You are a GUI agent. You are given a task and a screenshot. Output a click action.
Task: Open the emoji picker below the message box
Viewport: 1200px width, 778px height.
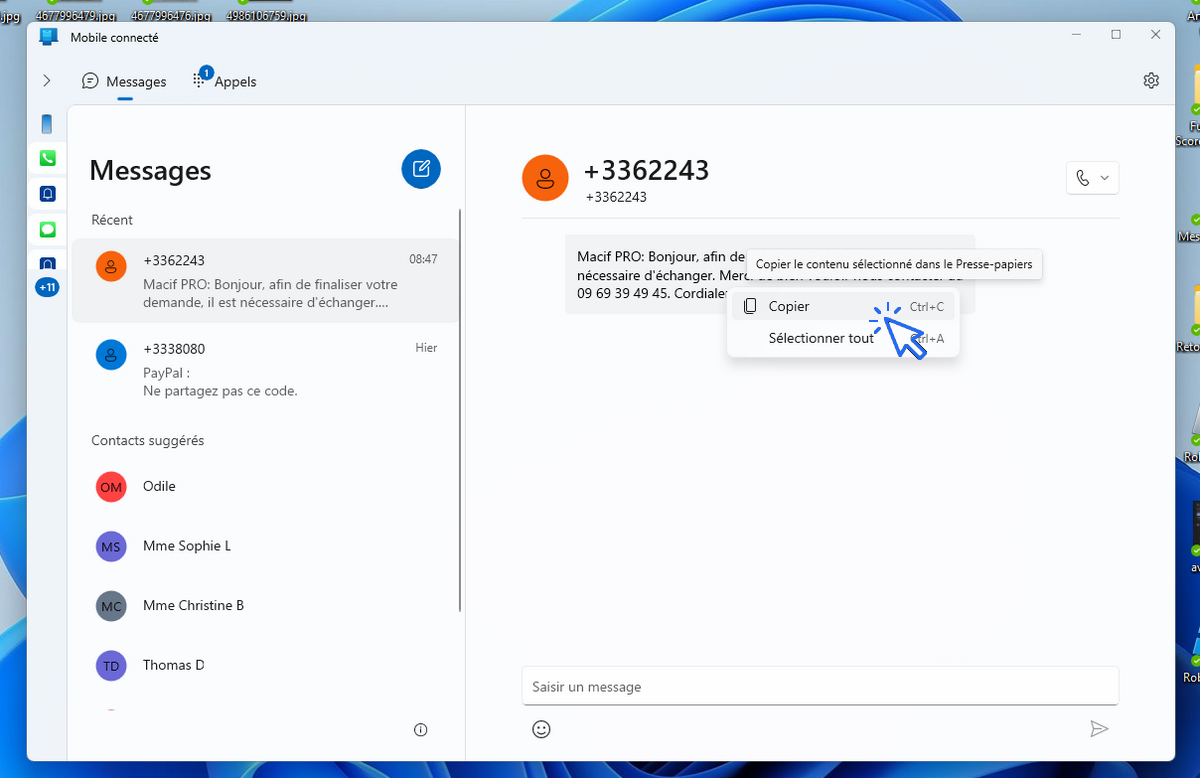pyautogui.click(x=541, y=729)
